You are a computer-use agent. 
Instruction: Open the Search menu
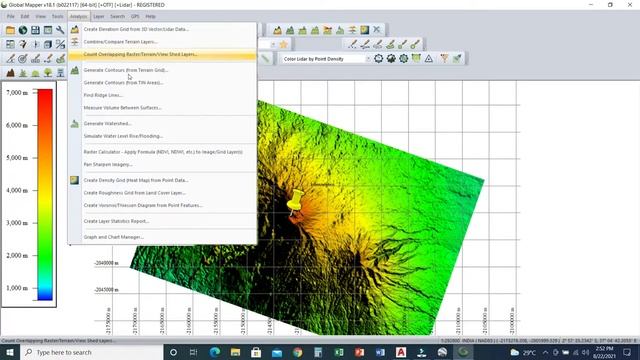[118, 16]
